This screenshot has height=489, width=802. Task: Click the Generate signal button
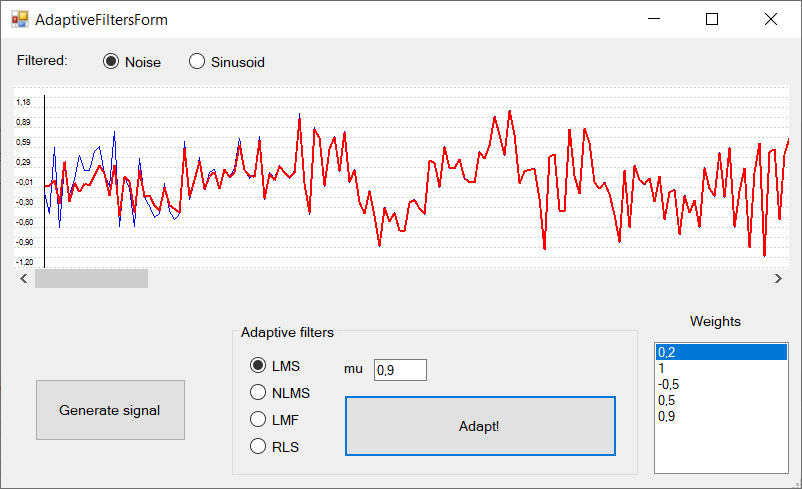[110, 410]
